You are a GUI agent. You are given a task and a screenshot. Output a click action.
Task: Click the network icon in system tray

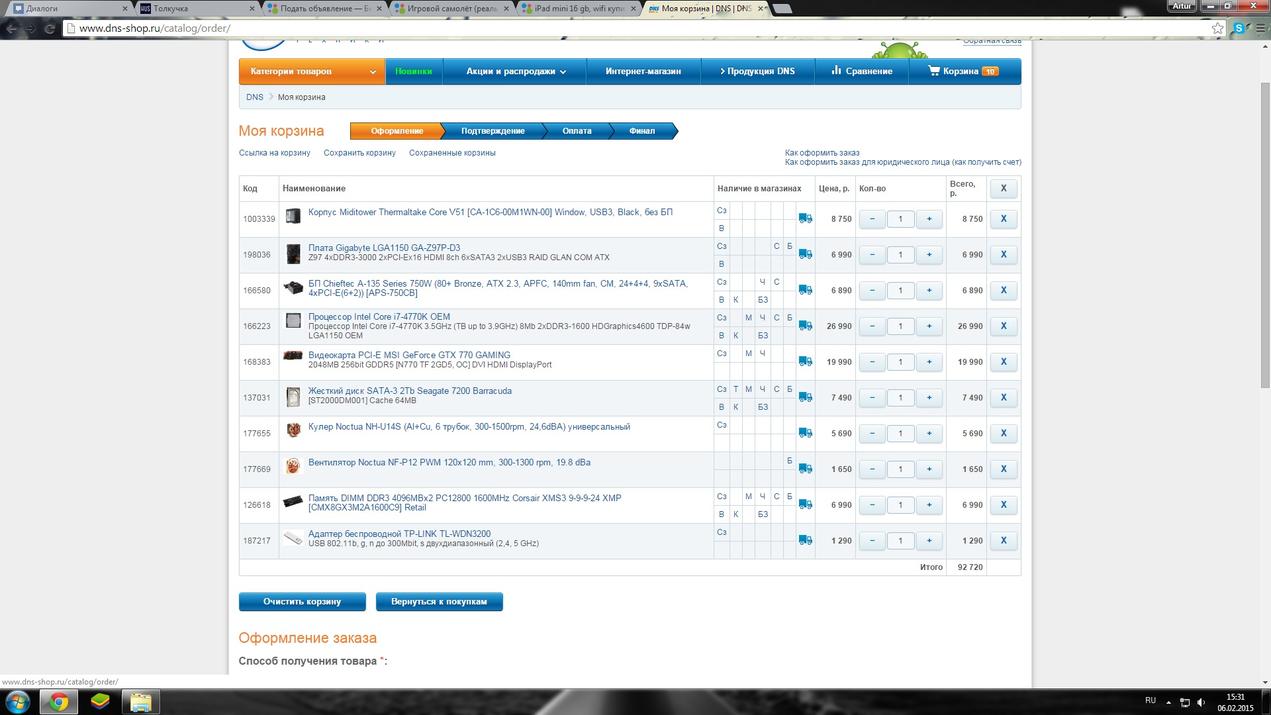(1185, 702)
